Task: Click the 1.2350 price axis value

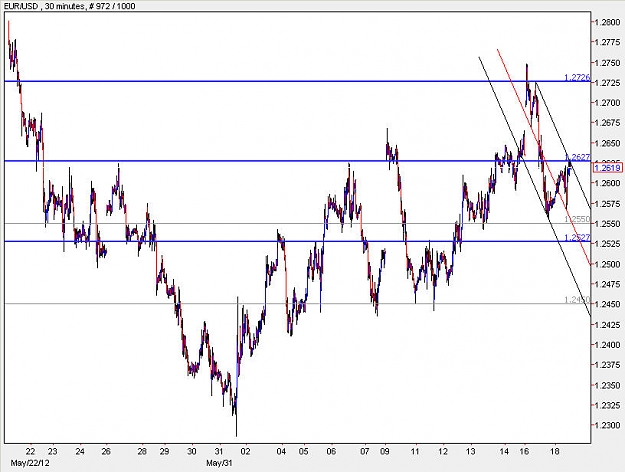Action: [x=607, y=385]
